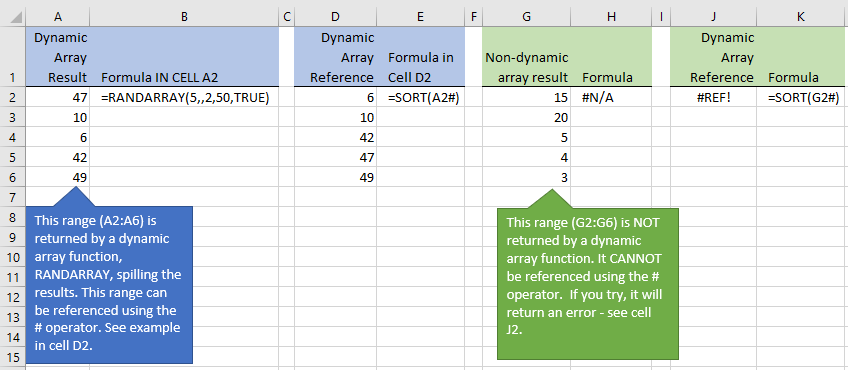The image size is (848, 370).
Task: Click 'Formula' header in column H
Action: [x=611, y=56]
